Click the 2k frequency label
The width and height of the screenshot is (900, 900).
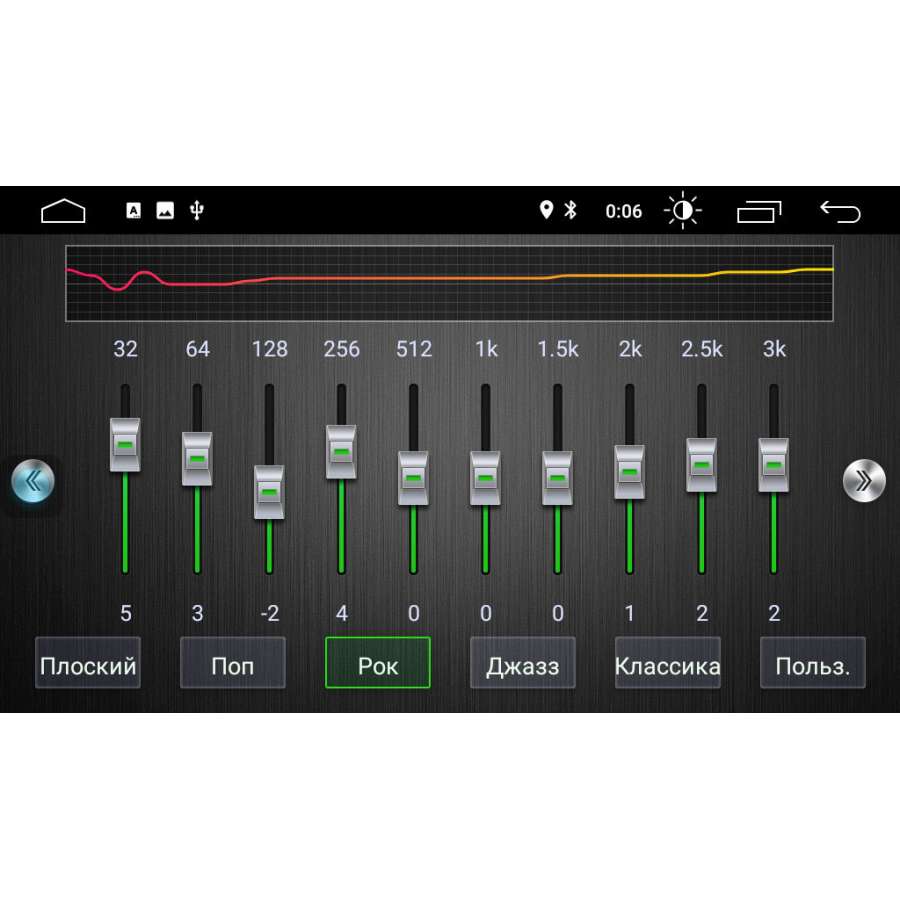pyautogui.click(x=630, y=349)
